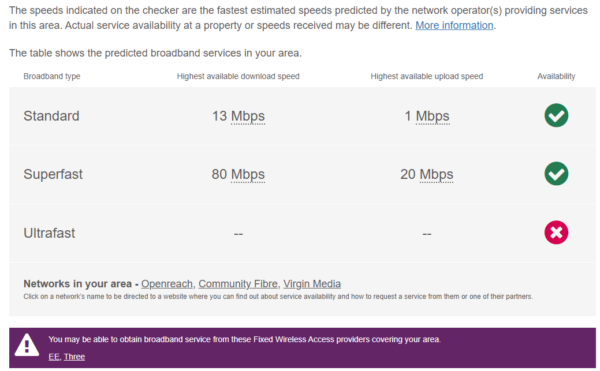600x371 pixels.
Task: Open the Openreach network link
Action: pyautogui.click(x=167, y=284)
